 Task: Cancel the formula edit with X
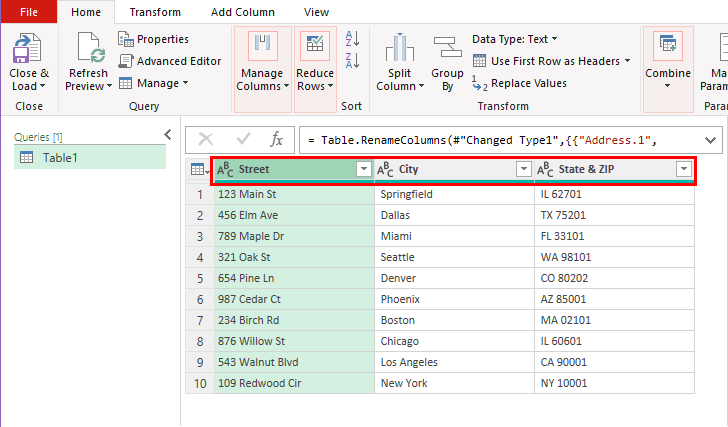[206, 140]
